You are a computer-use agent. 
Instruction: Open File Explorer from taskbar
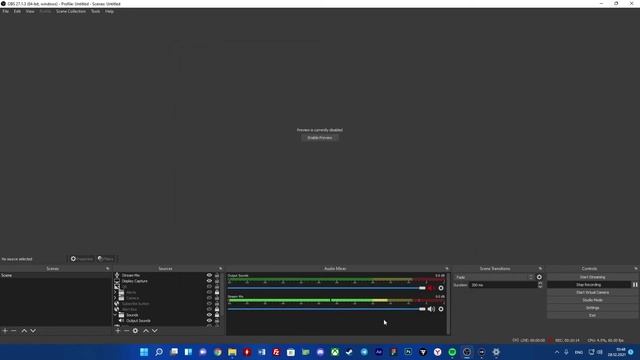(232, 352)
